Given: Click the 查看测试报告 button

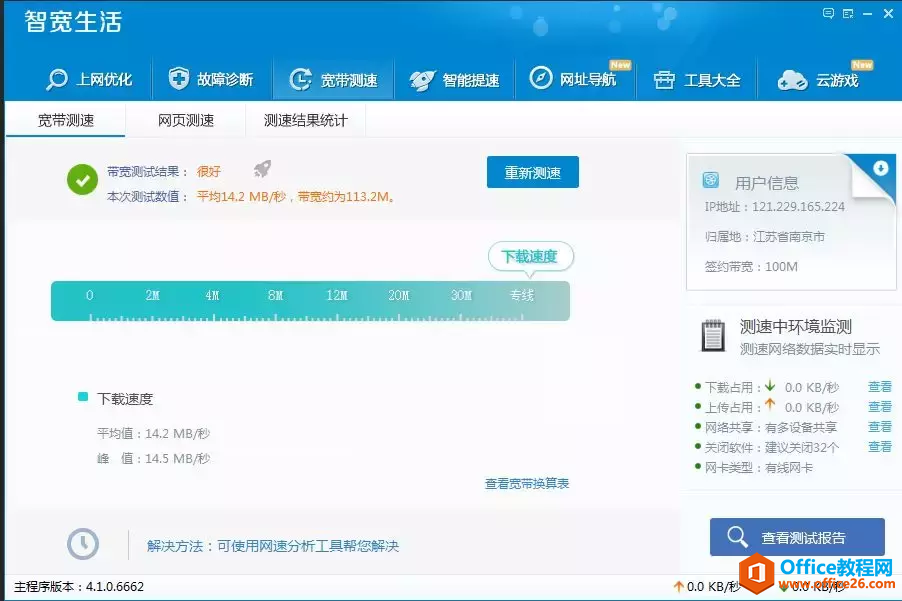Looking at the screenshot, I should pos(797,537).
